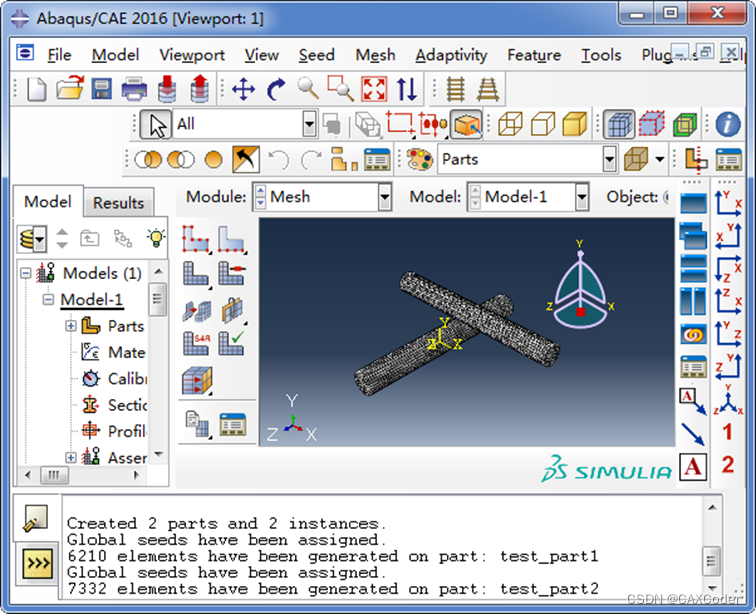Click the Rotate View icon
Viewport: 756px width, 614px height.
coord(277,90)
